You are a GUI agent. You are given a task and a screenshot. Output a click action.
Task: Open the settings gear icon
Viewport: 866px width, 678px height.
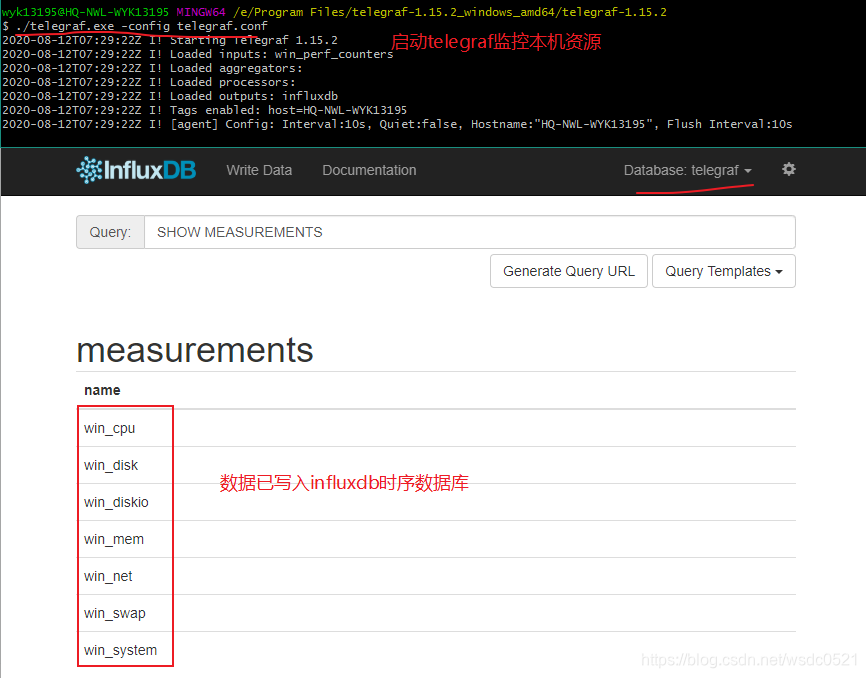pyautogui.click(x=789, y=170)
